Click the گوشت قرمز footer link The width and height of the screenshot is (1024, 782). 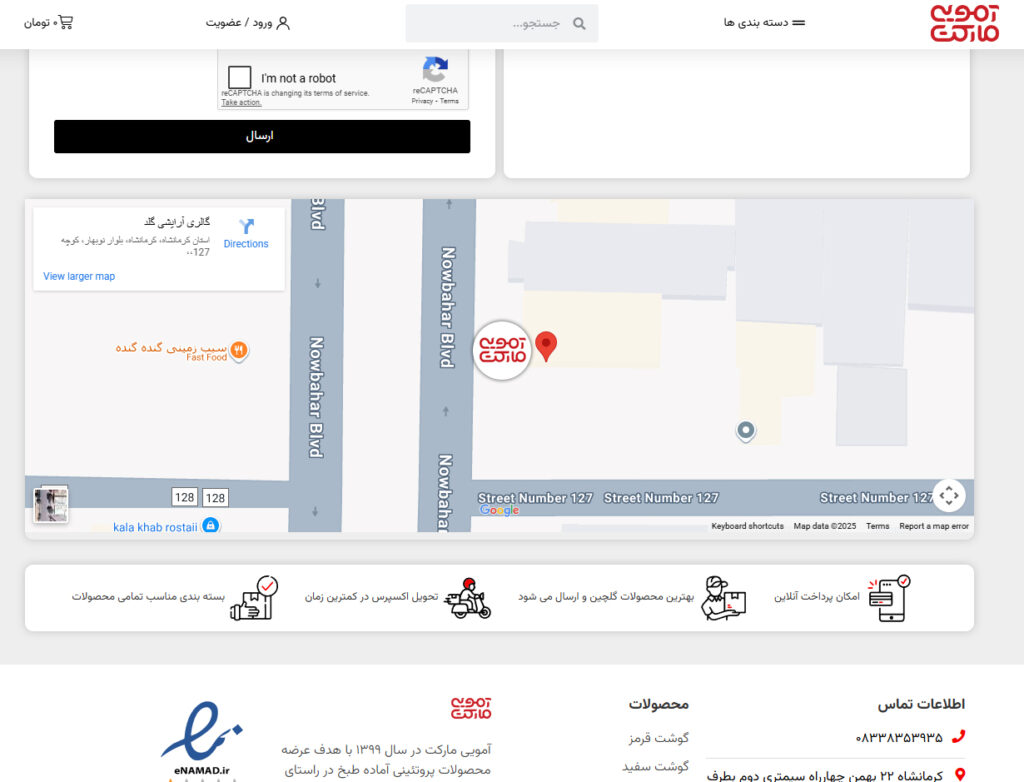click(658, 738)
